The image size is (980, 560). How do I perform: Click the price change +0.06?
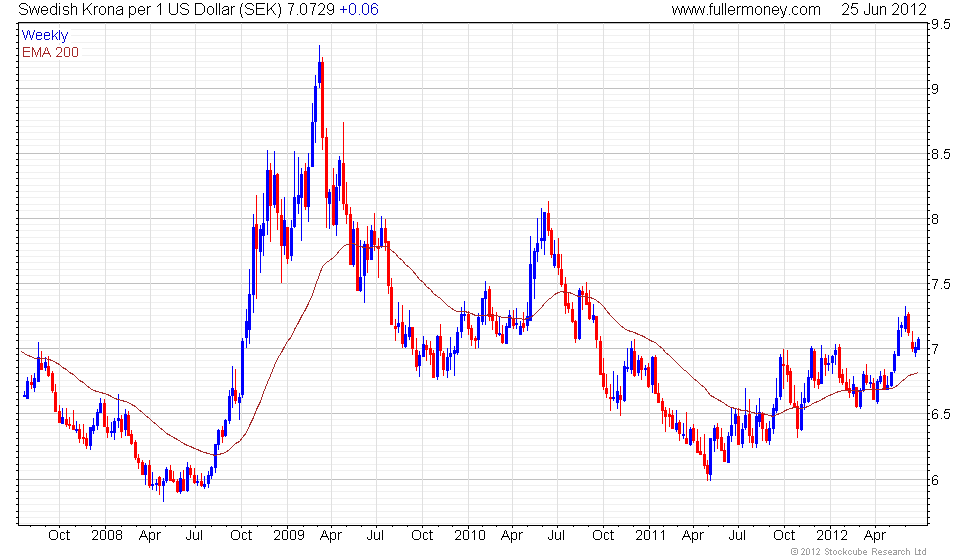coord(359,9)
